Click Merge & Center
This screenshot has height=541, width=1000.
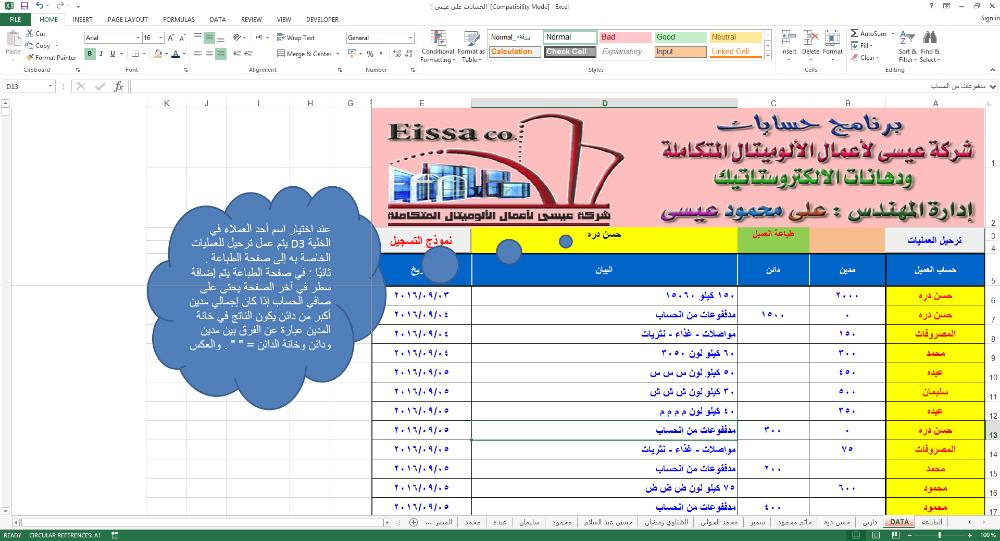pyautogui.click(x=305, y=54)
